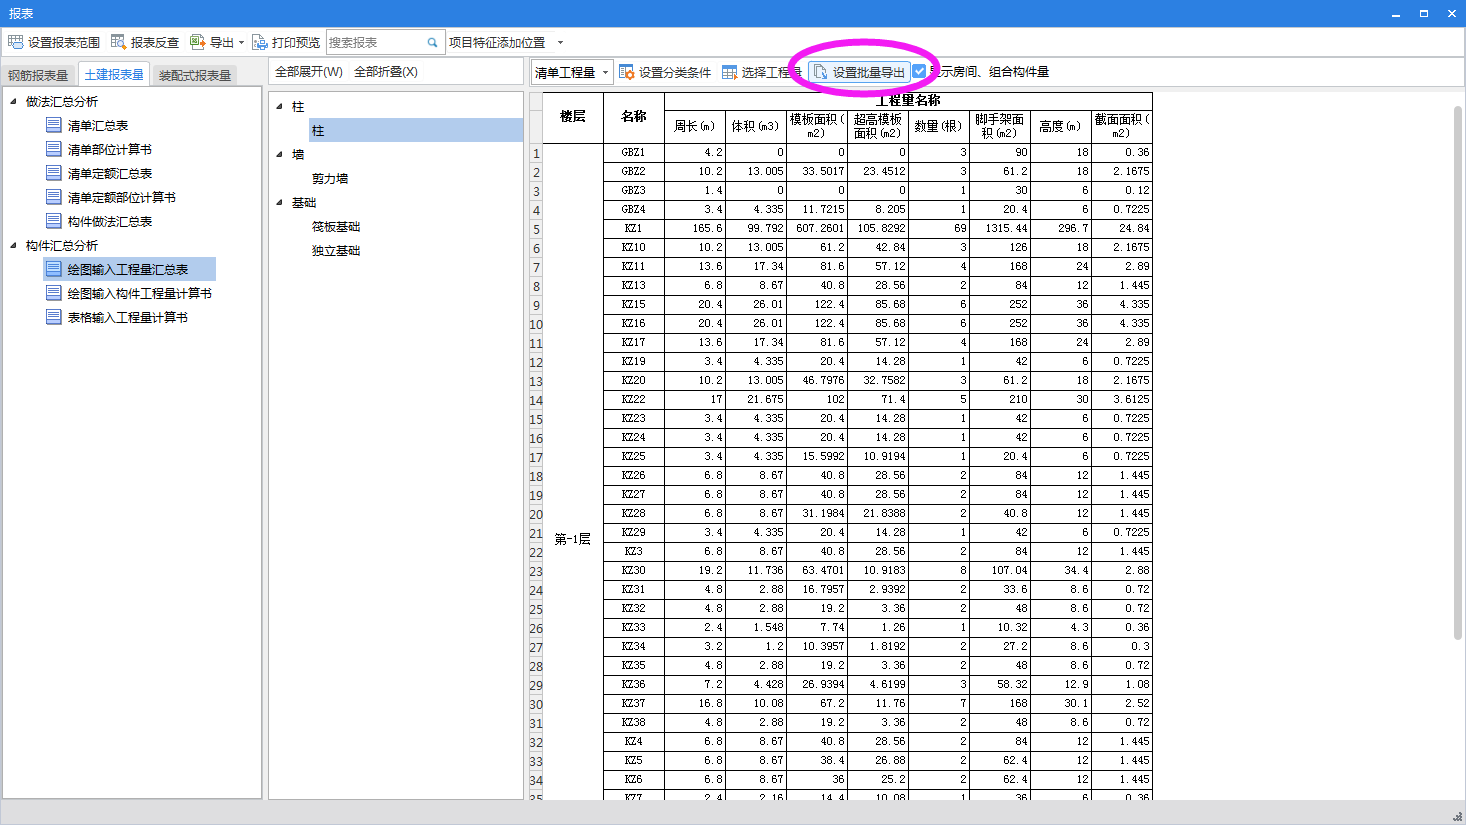The width and height of the screenshot is (1466, 825).
Task: Click the resize grip in the status bar corner
Action: 1457,816
